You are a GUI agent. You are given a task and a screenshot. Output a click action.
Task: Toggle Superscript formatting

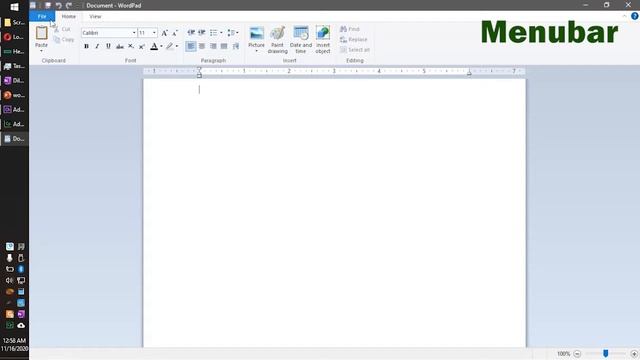click(x=142, y=46)
